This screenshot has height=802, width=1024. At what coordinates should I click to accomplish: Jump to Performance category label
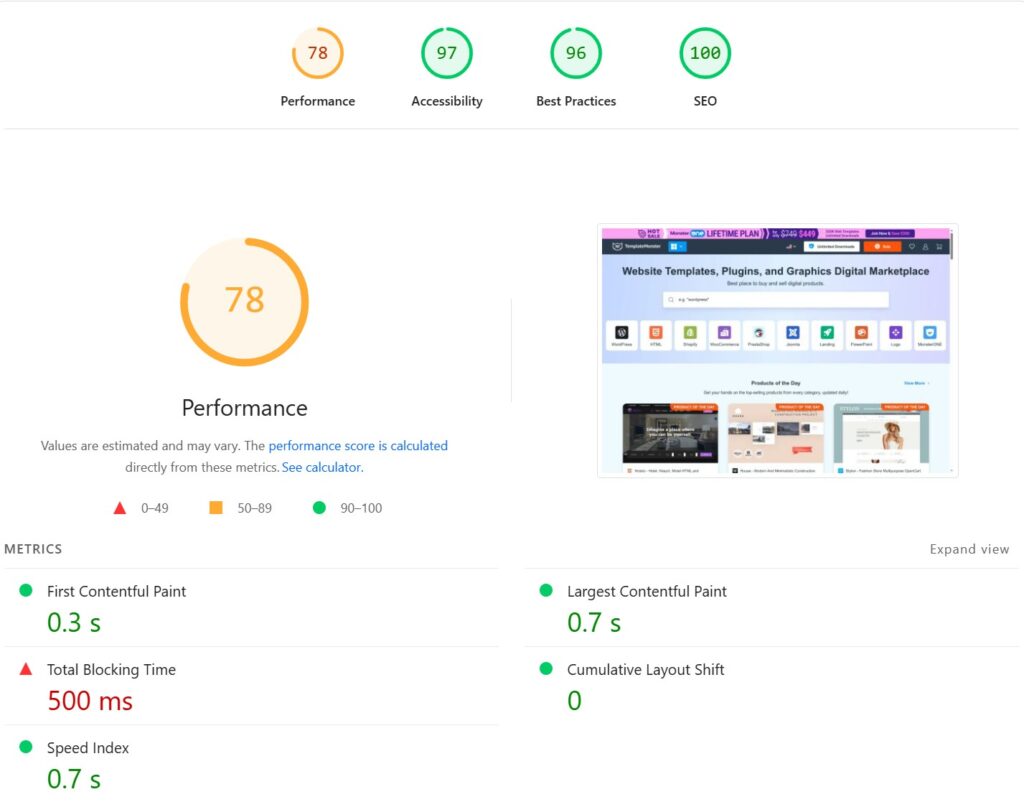317,101
